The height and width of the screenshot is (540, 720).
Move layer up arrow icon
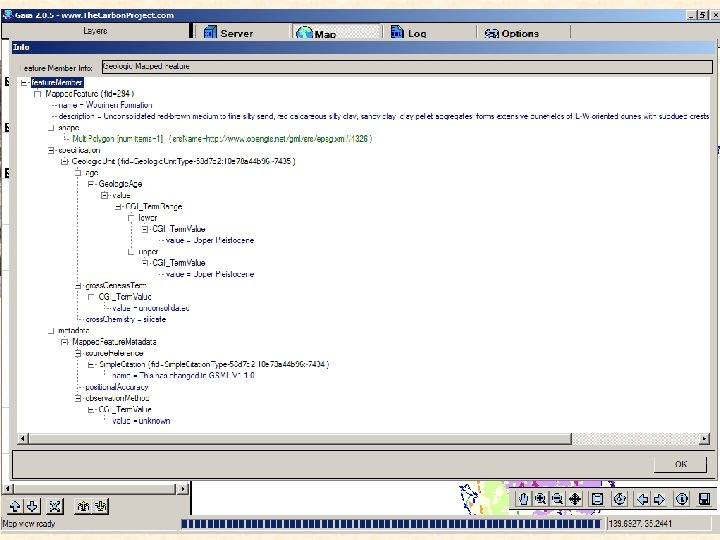coord(15,506)
